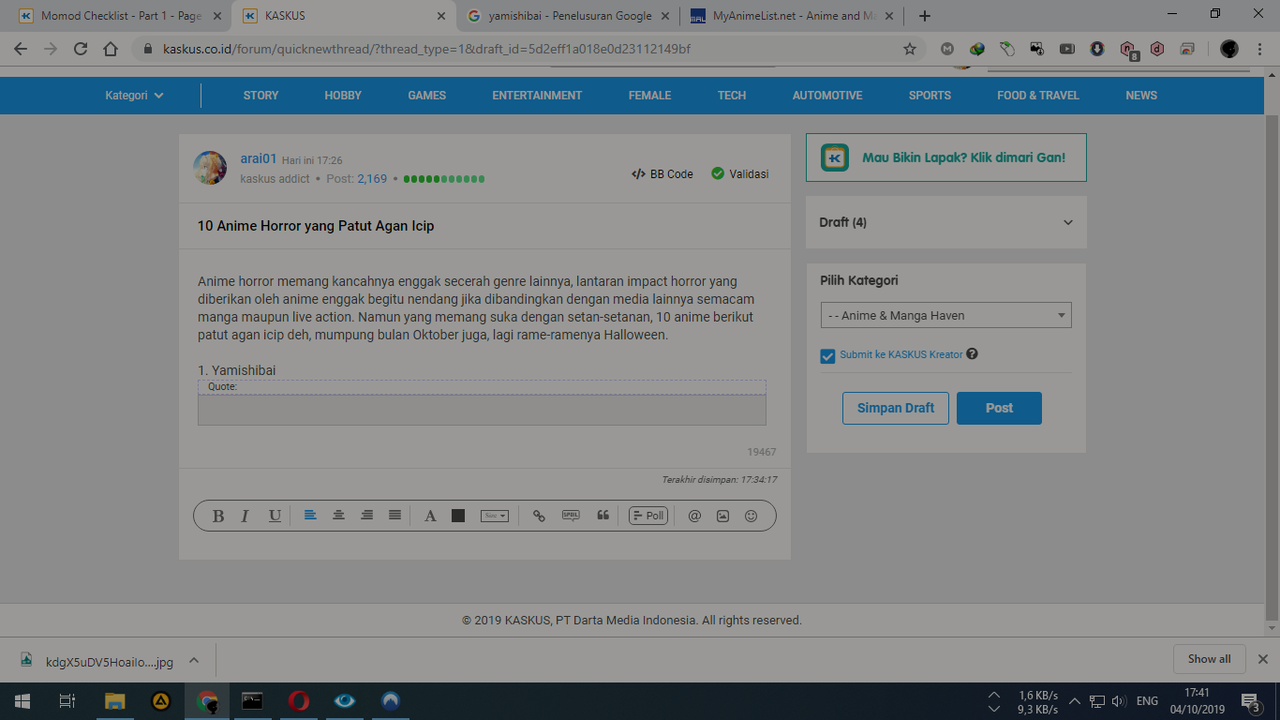Viewport: 1280px width, 720px height.
Task: Toggle the Validasi option
Action: pos(739,174)
